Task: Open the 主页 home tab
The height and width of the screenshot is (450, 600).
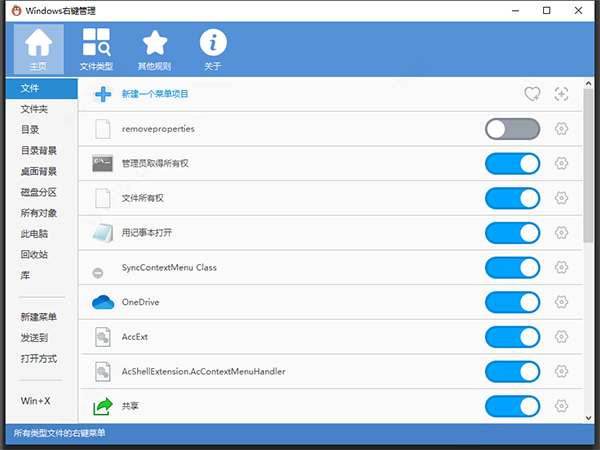Action: pyautogui.click(x=39, y=49)
